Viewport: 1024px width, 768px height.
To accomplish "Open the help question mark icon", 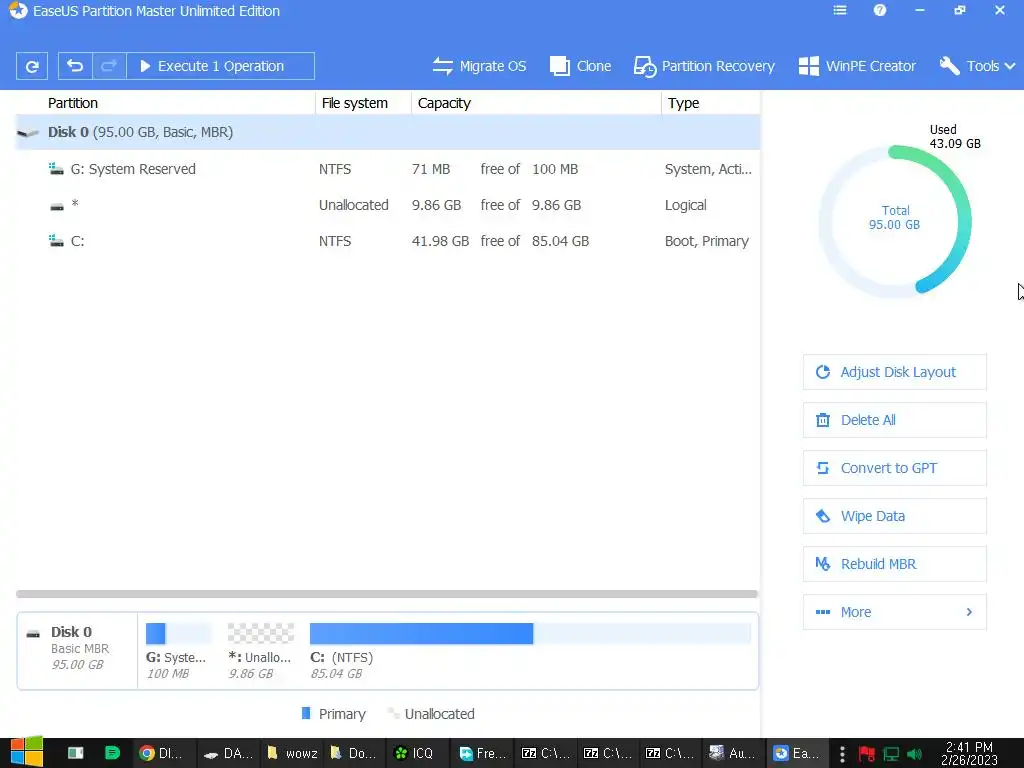I will point(880,10).
